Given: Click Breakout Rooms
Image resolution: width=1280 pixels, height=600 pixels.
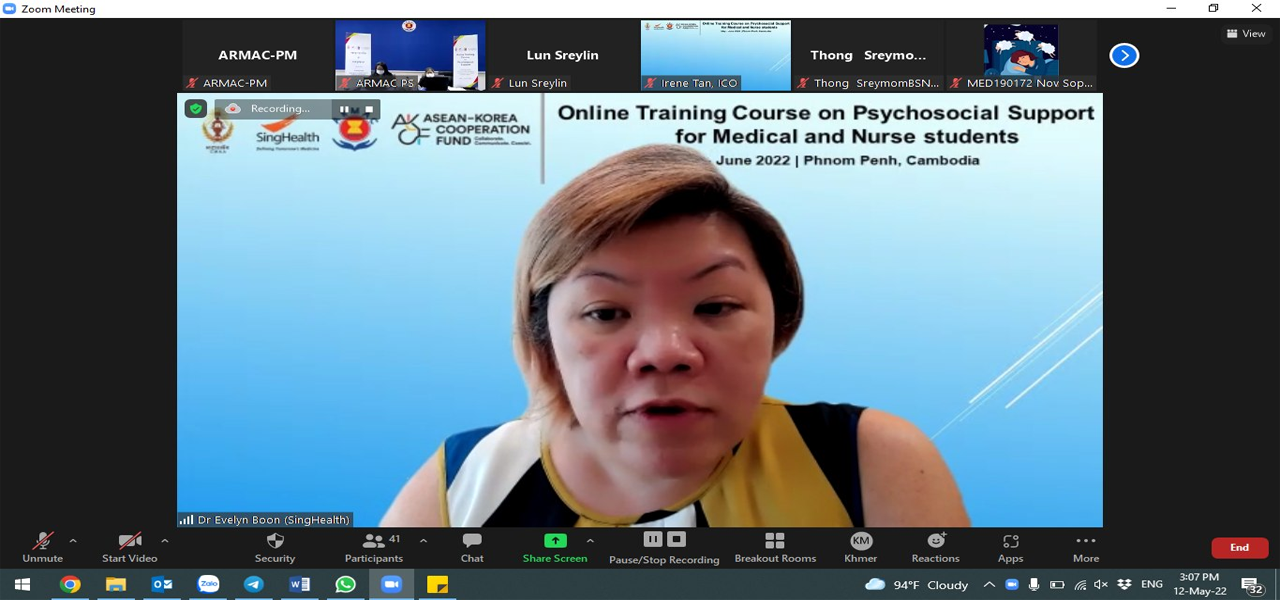Looking at the screenshot, I should (775, 547).
